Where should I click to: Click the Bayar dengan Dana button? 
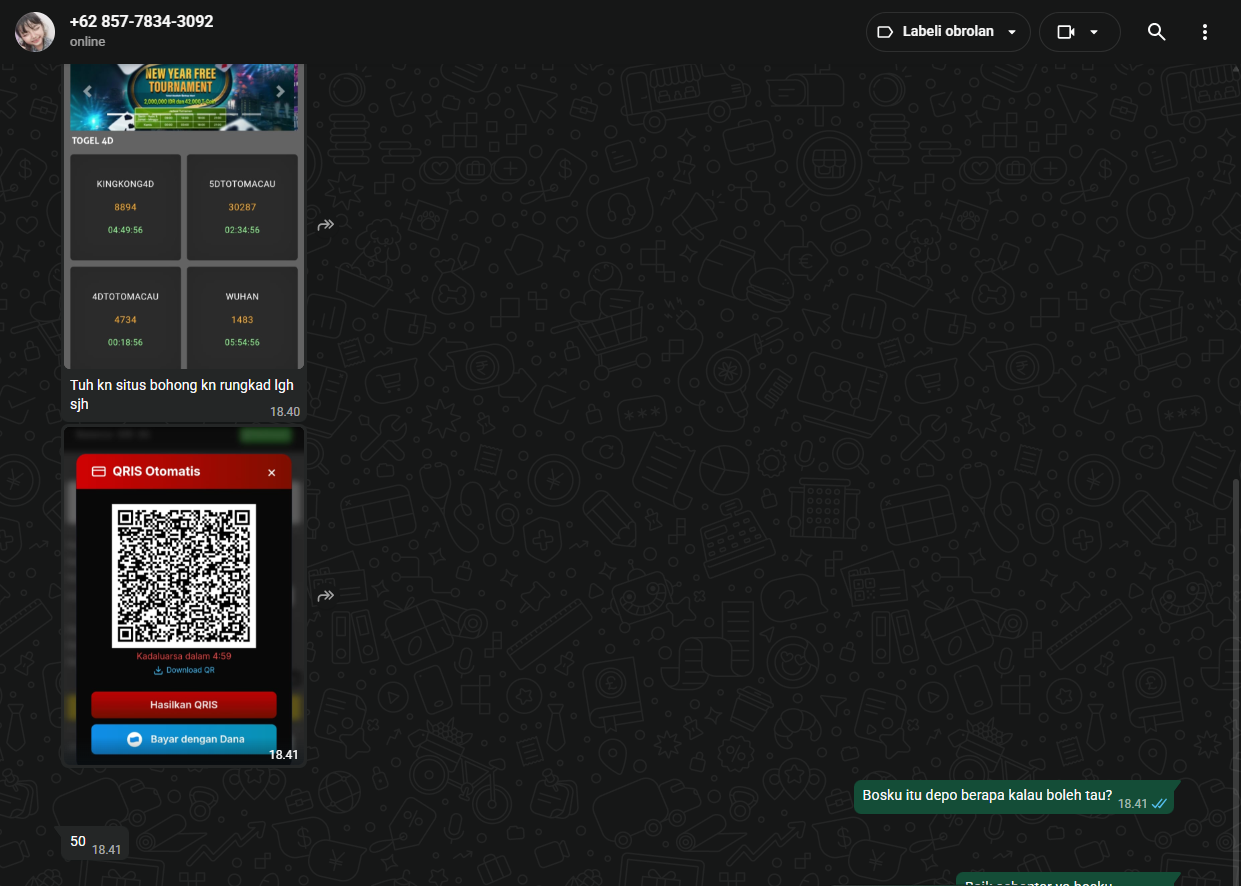pos(184,739)
